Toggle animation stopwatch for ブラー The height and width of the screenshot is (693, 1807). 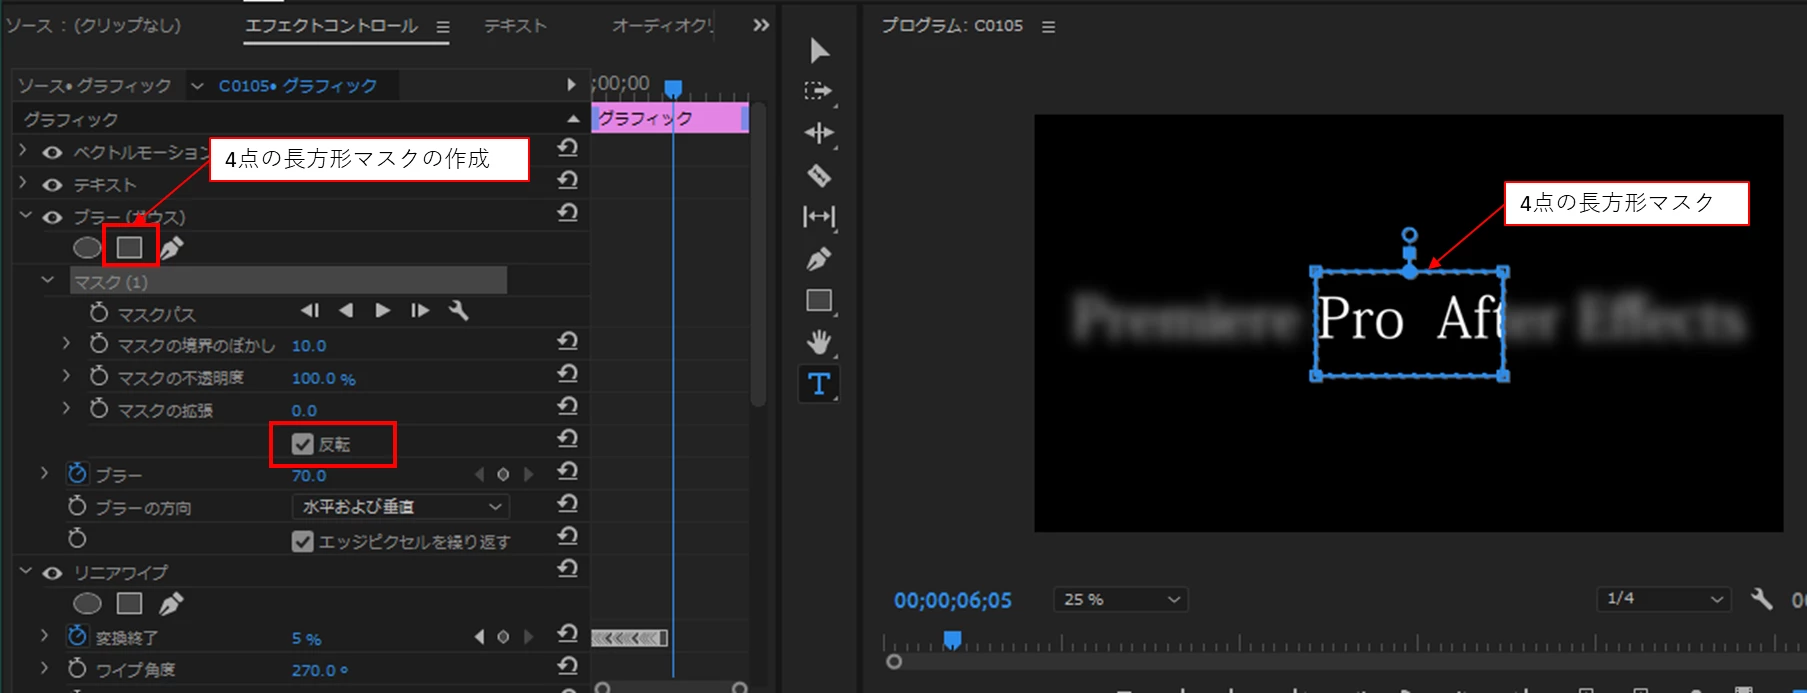click(x=77, y=473)
